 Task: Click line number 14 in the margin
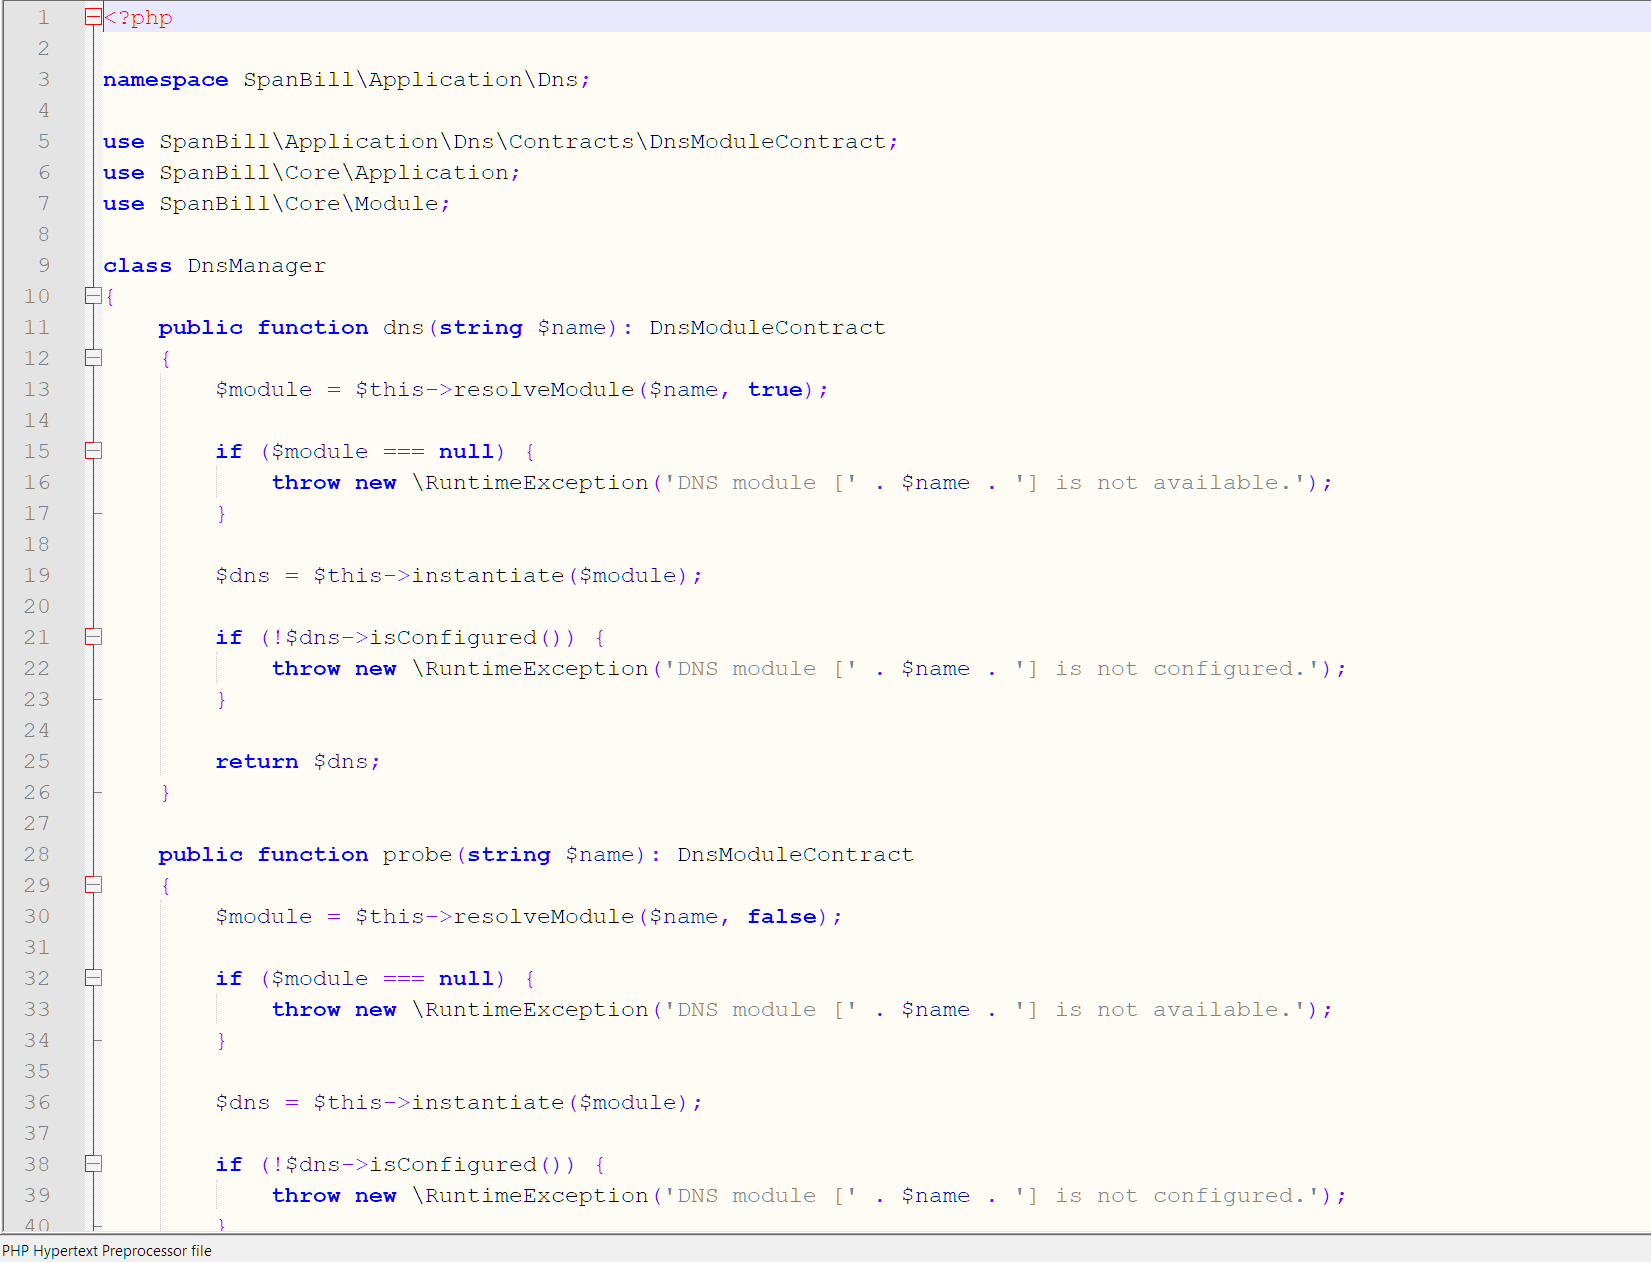tap(37, 421)
